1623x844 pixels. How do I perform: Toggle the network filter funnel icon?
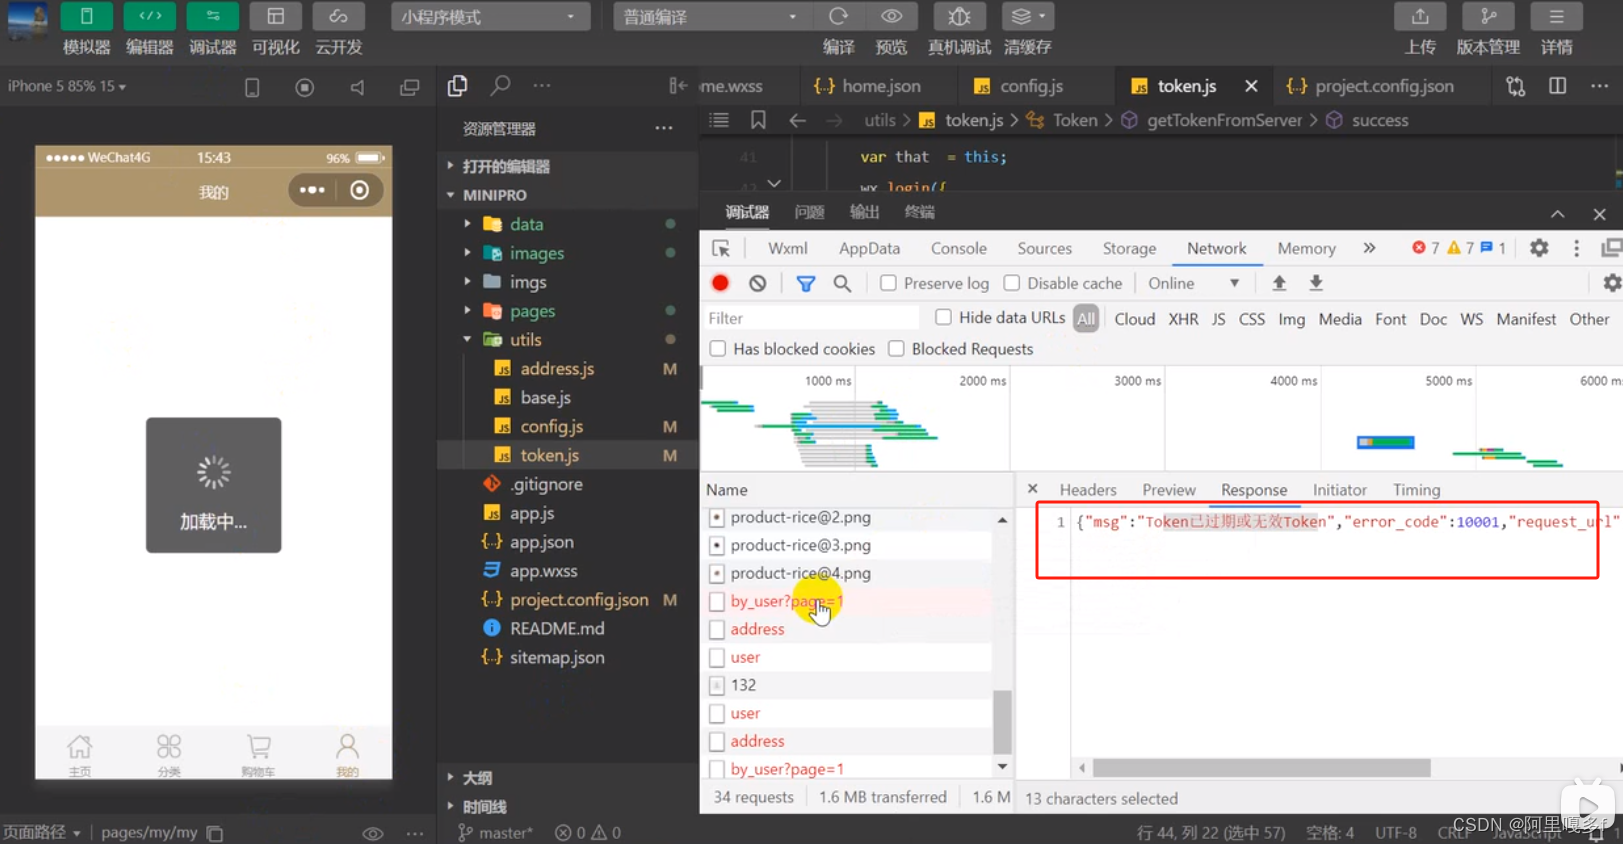coord(805,283)
